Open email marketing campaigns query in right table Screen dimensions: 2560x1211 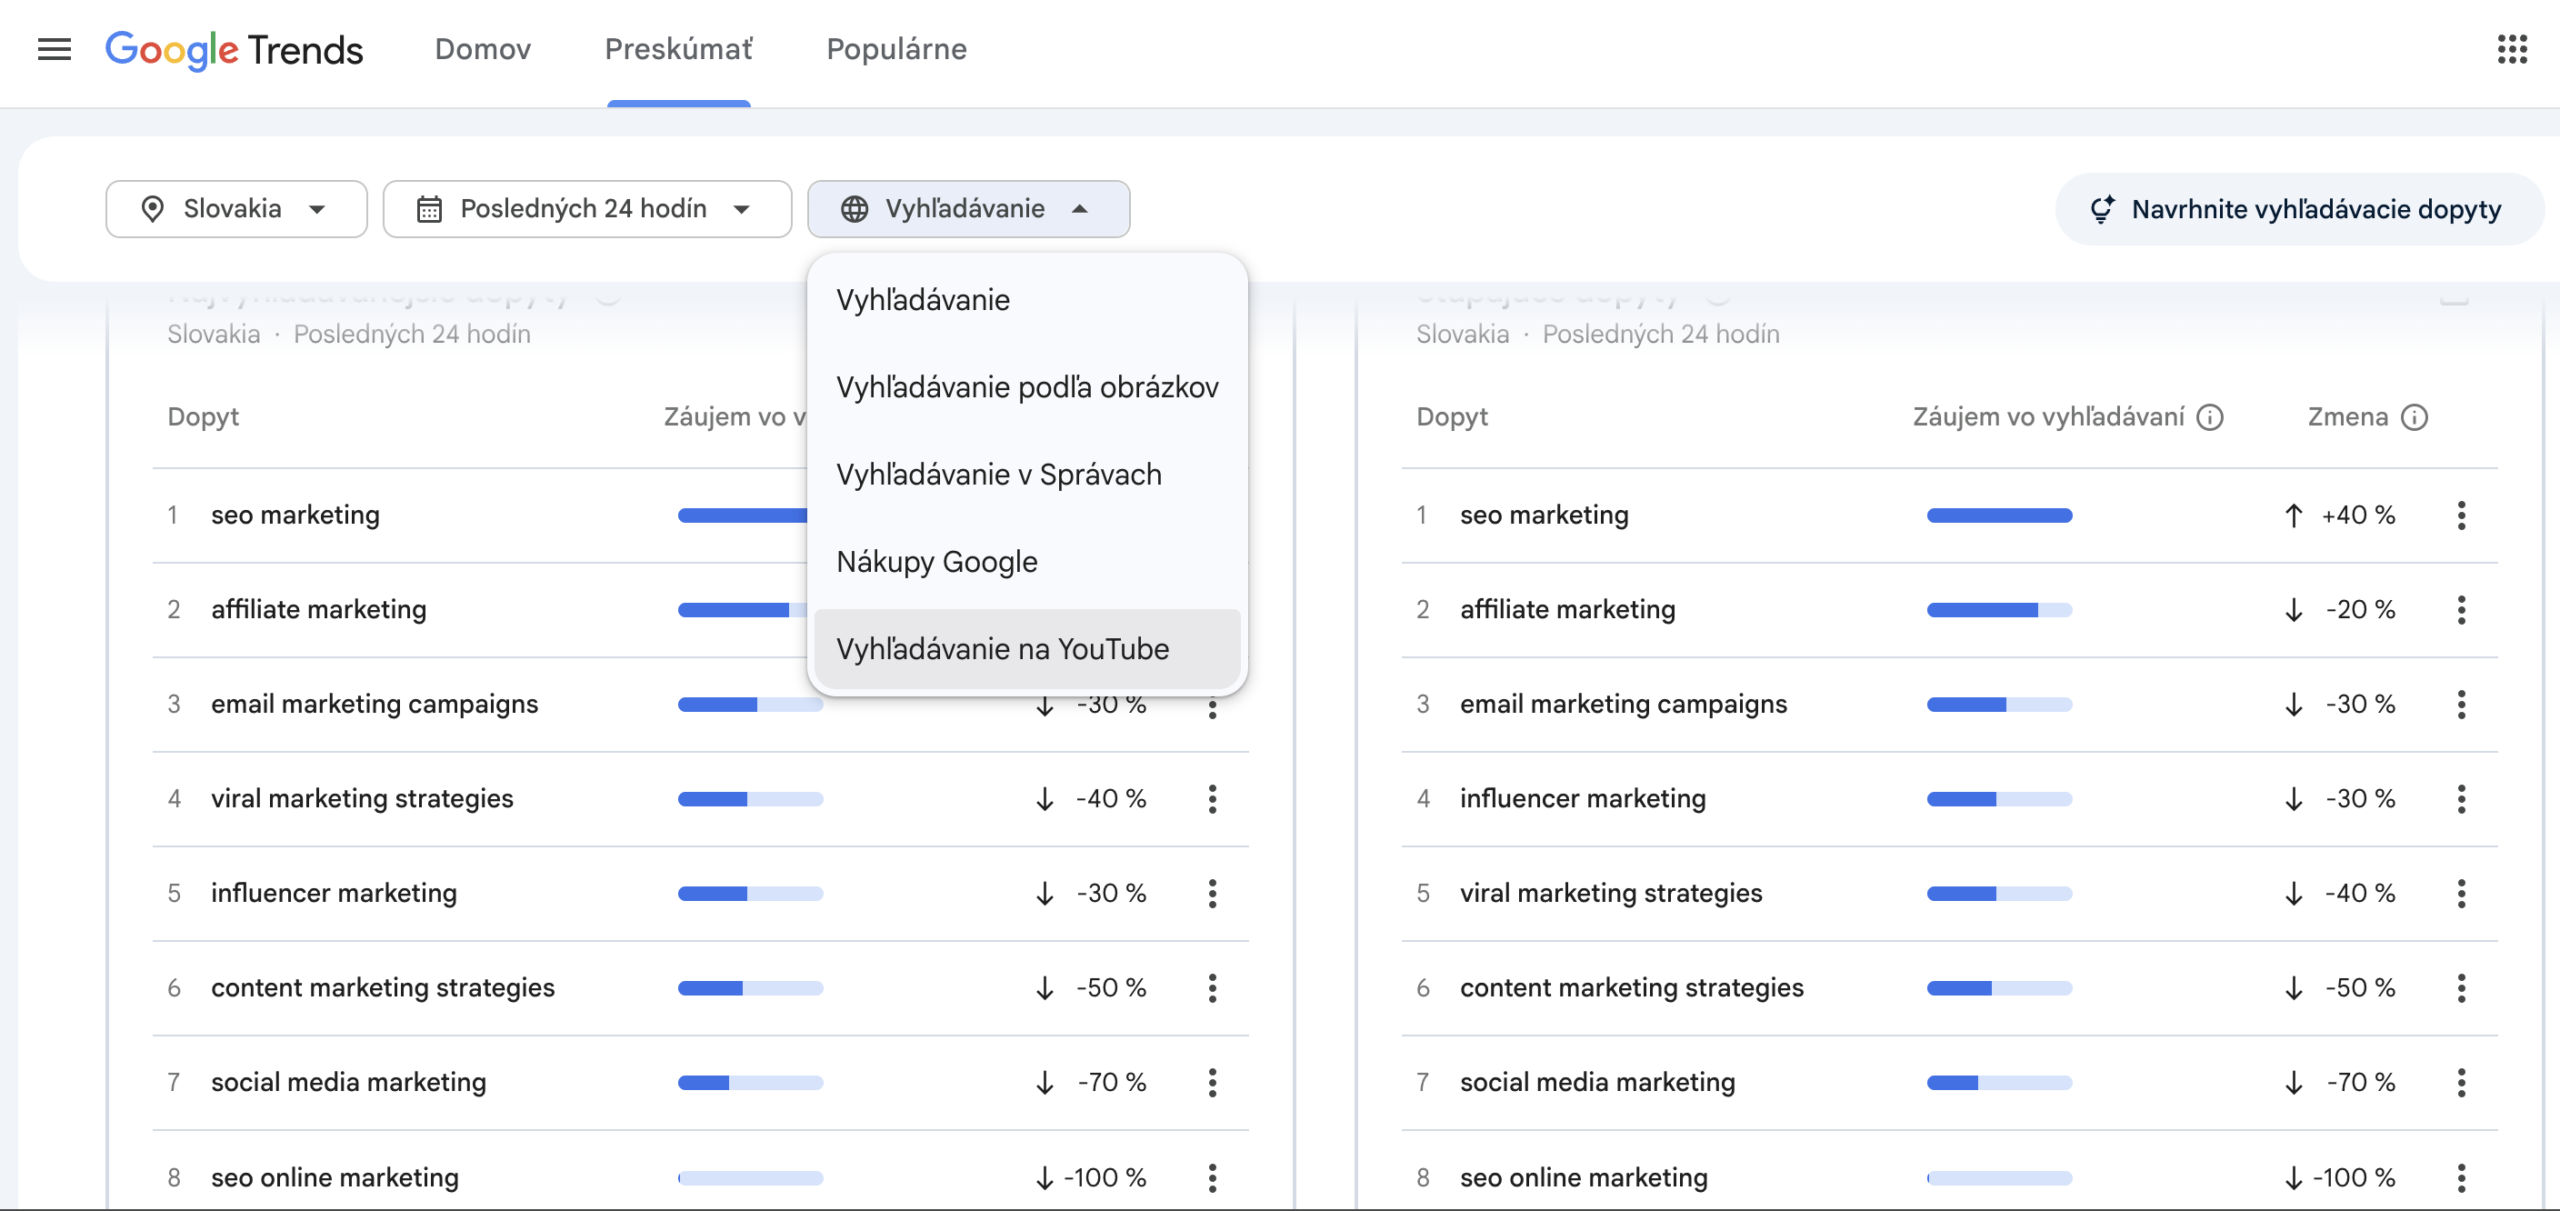(x=1623, y=704)
